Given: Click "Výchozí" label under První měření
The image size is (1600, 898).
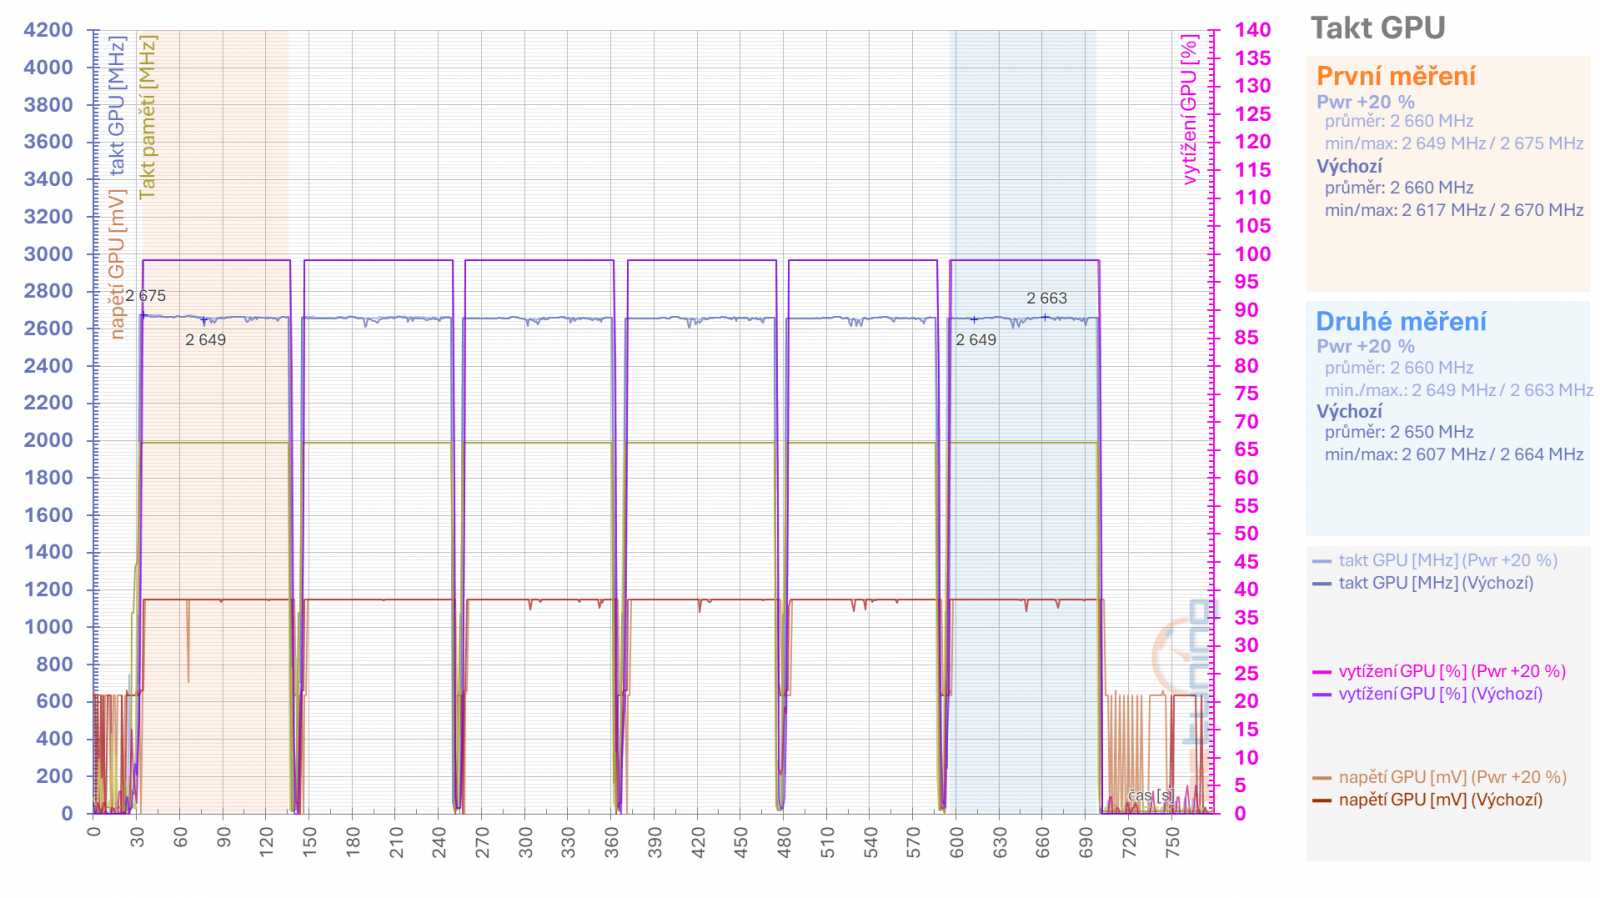Looking at the screenshot, I should [x=1349, y=166].
